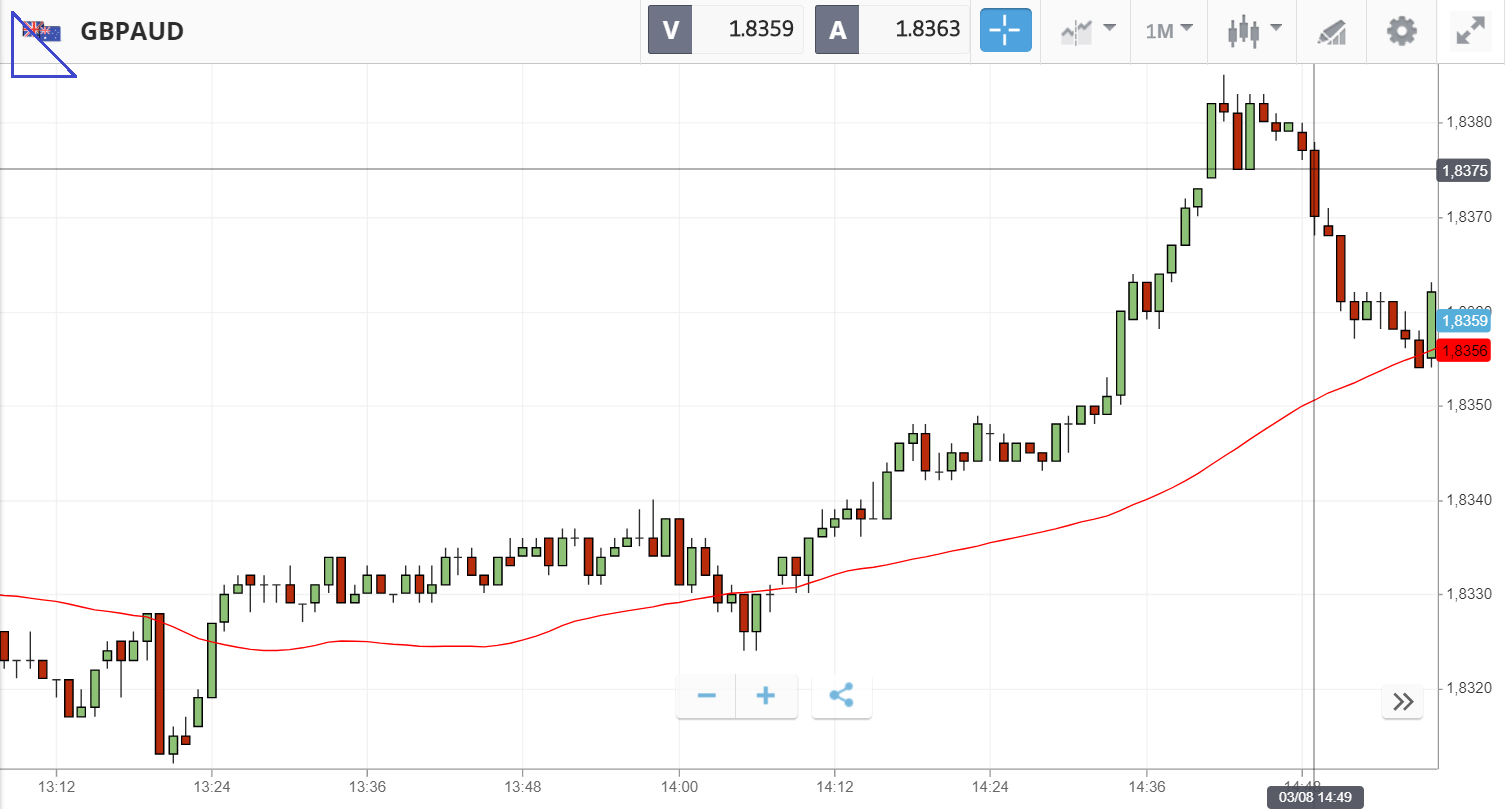Screen dimensions: 1505x809
Task: Click the V sell price button
Action: tap(726, 30)
